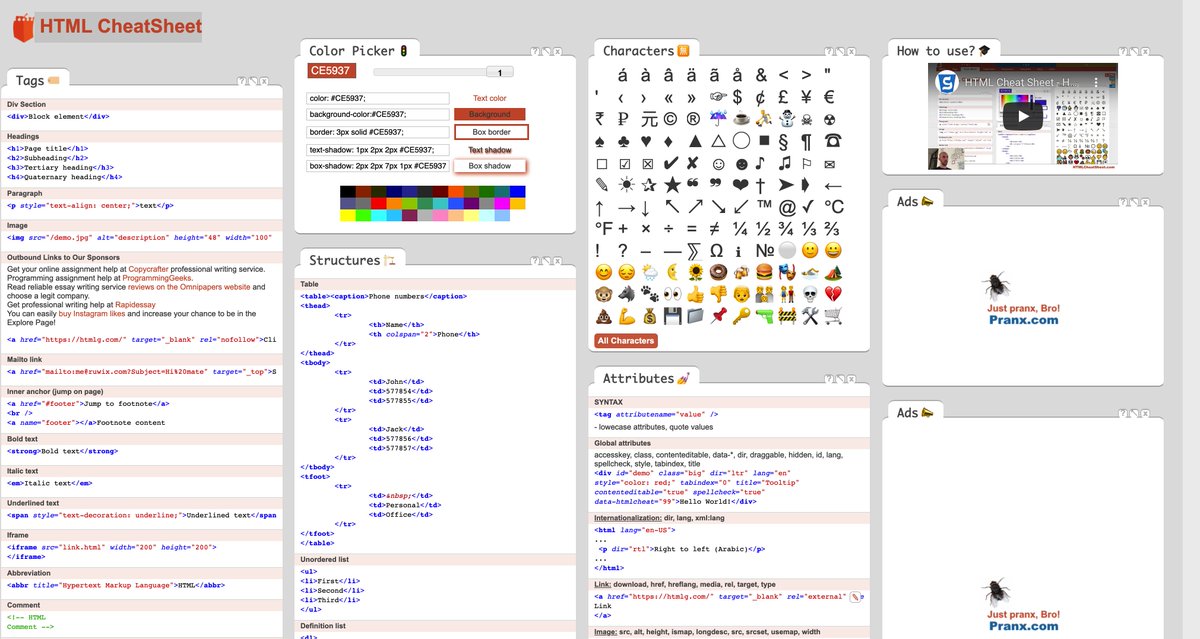This screenshot has width=1200, height=639.
Task: Choose the red pushpin emoji
Action: coord(718,316)
